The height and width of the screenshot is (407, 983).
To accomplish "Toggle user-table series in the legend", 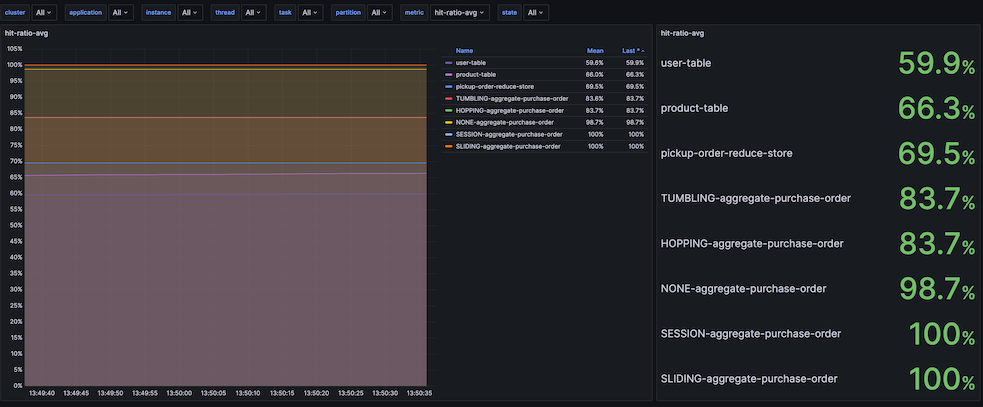I will click(470, 63).
